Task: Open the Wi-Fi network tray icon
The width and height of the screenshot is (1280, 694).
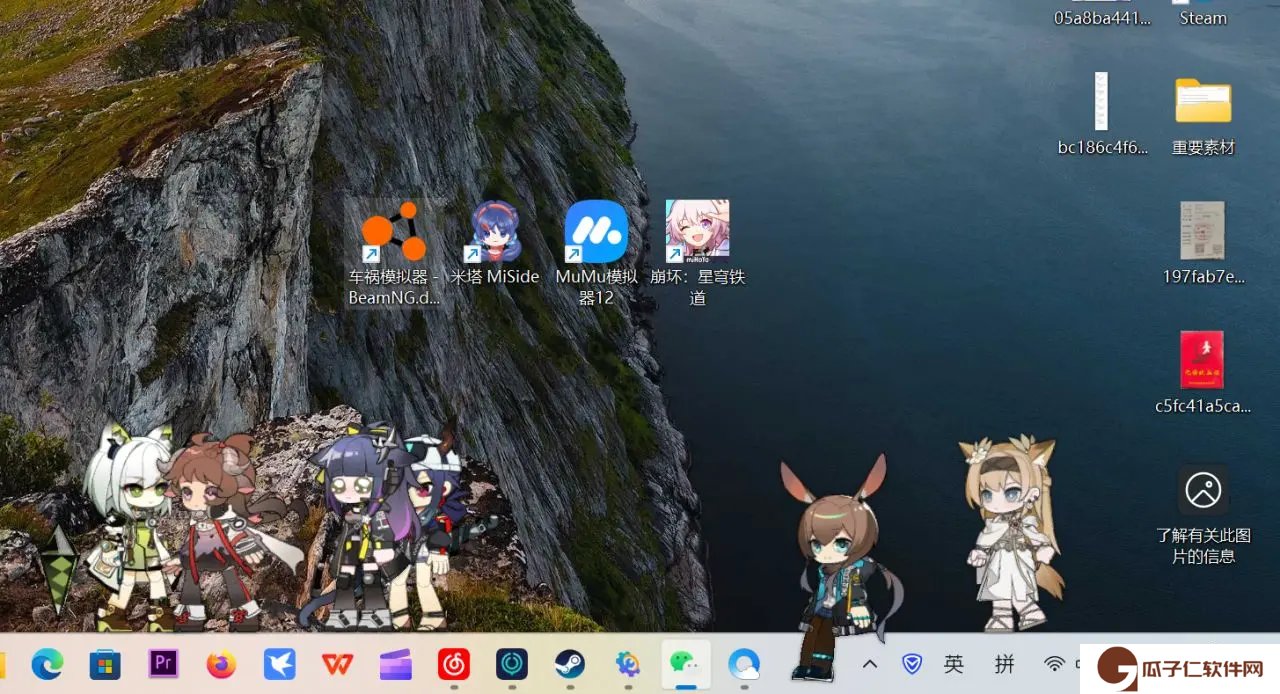Action: point(1054,664)
